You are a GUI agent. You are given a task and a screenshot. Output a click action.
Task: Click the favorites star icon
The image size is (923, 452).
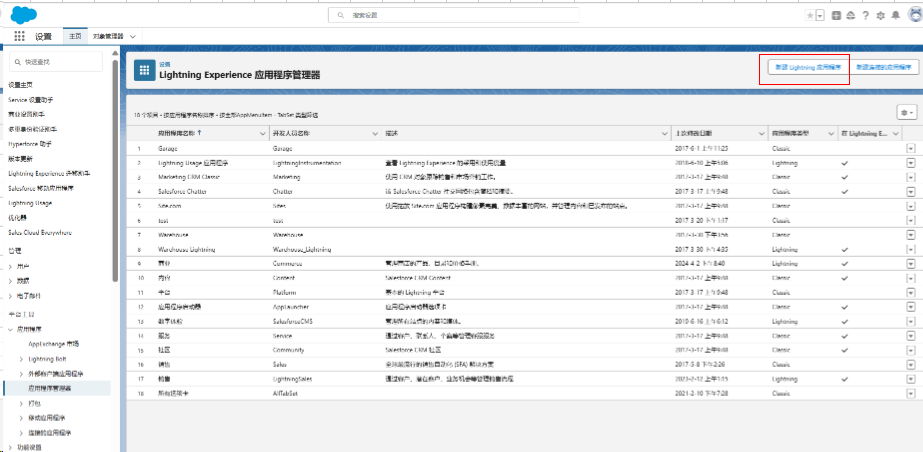tap(810, 15)
